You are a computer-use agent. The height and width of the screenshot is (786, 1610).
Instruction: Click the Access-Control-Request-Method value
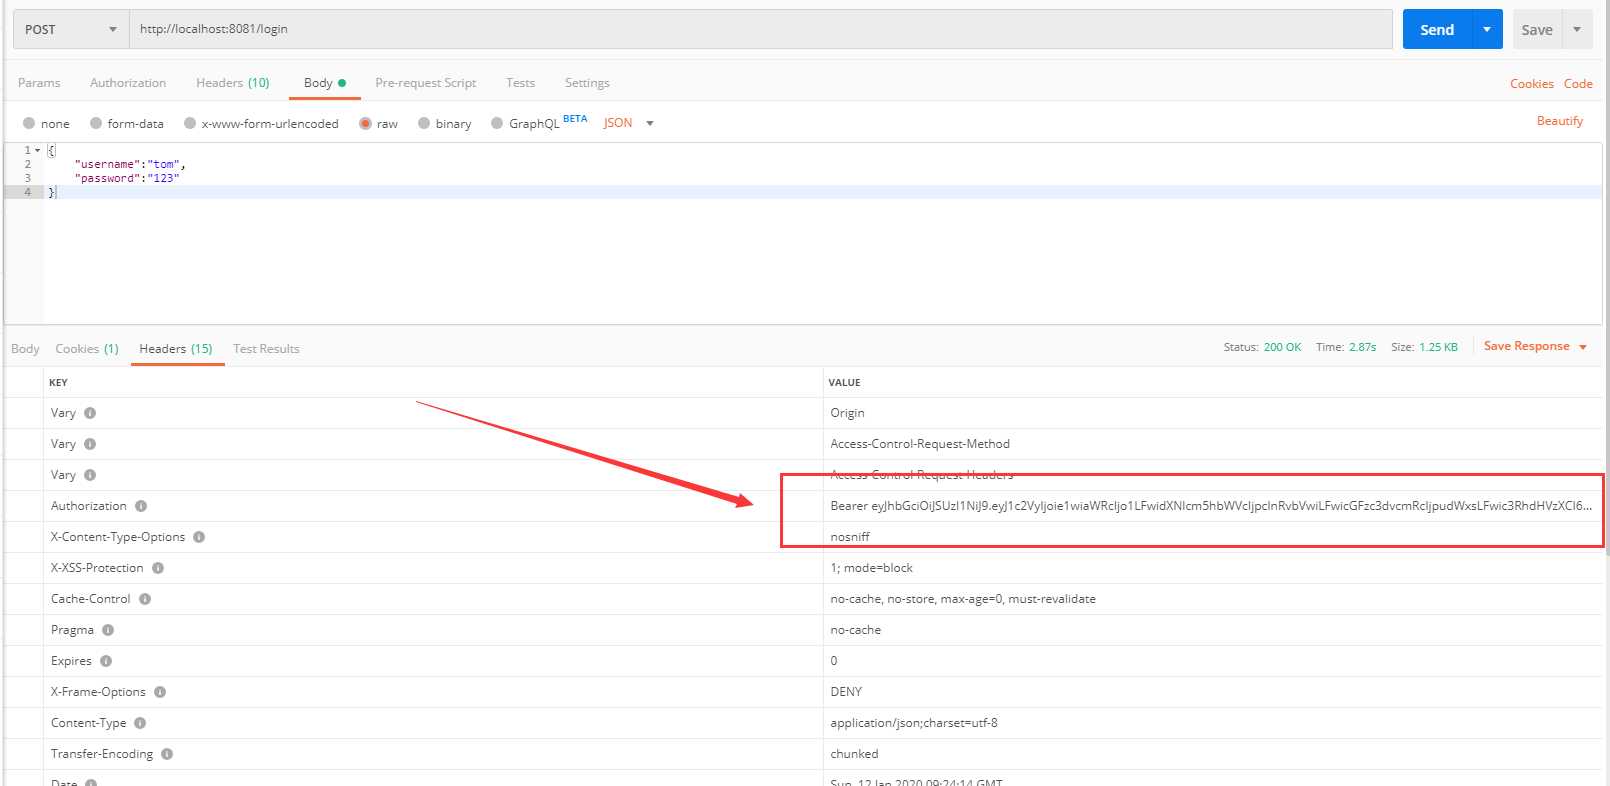(x=920, y=444)
